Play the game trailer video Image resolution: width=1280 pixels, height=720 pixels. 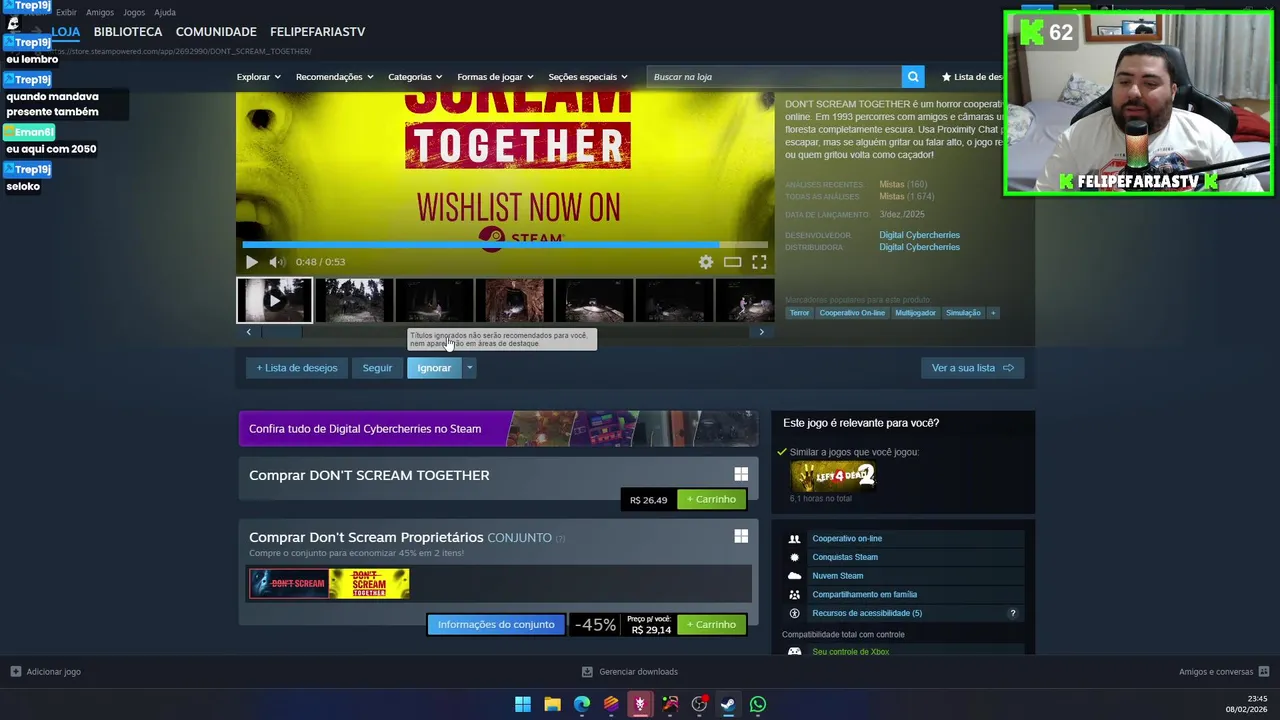[251, 262]
